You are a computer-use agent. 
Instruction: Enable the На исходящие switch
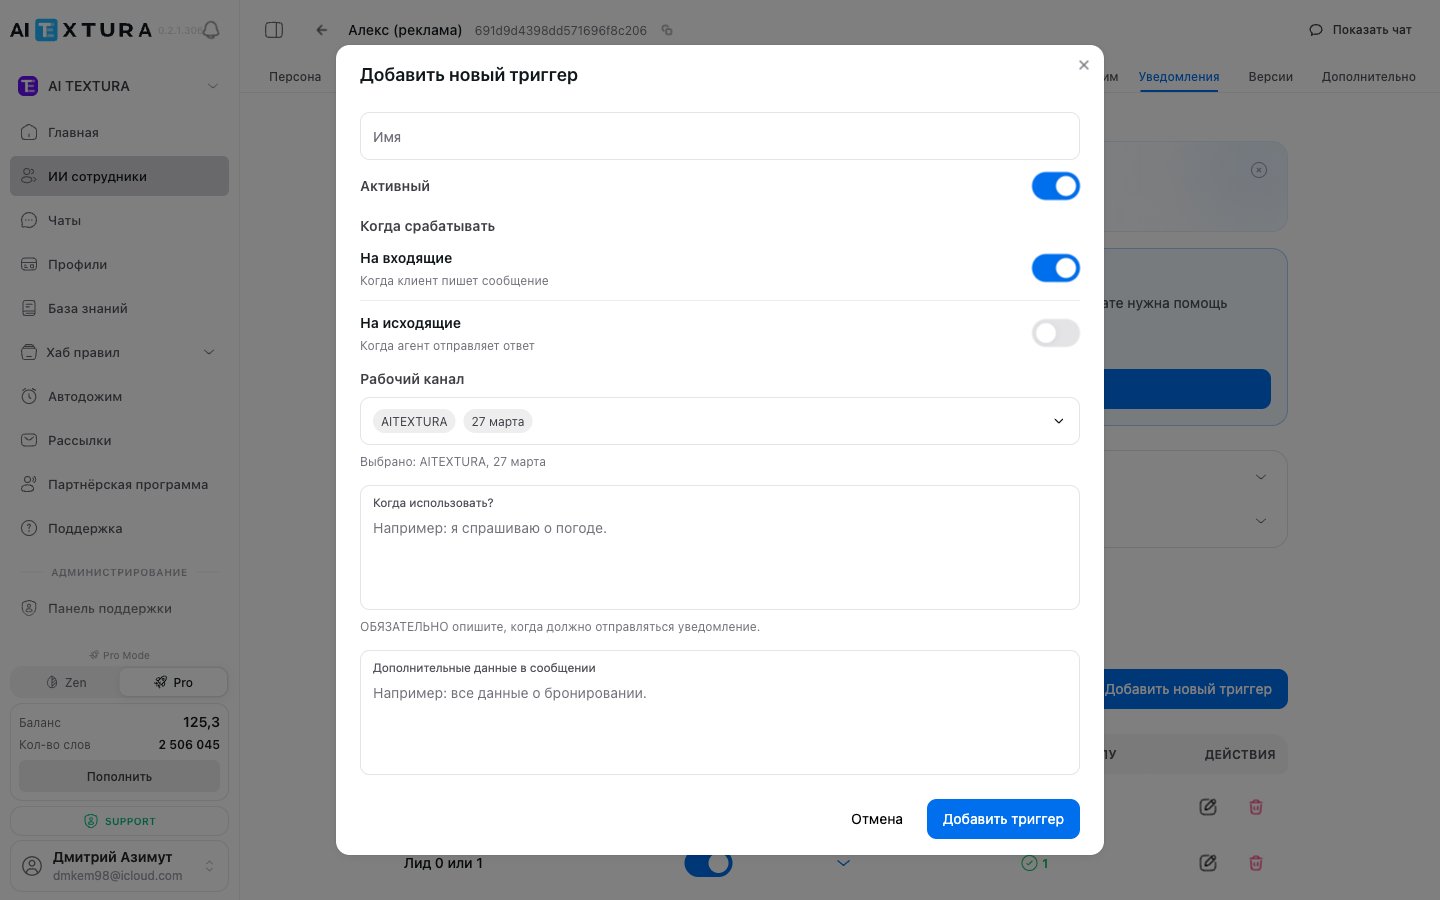1056,333
